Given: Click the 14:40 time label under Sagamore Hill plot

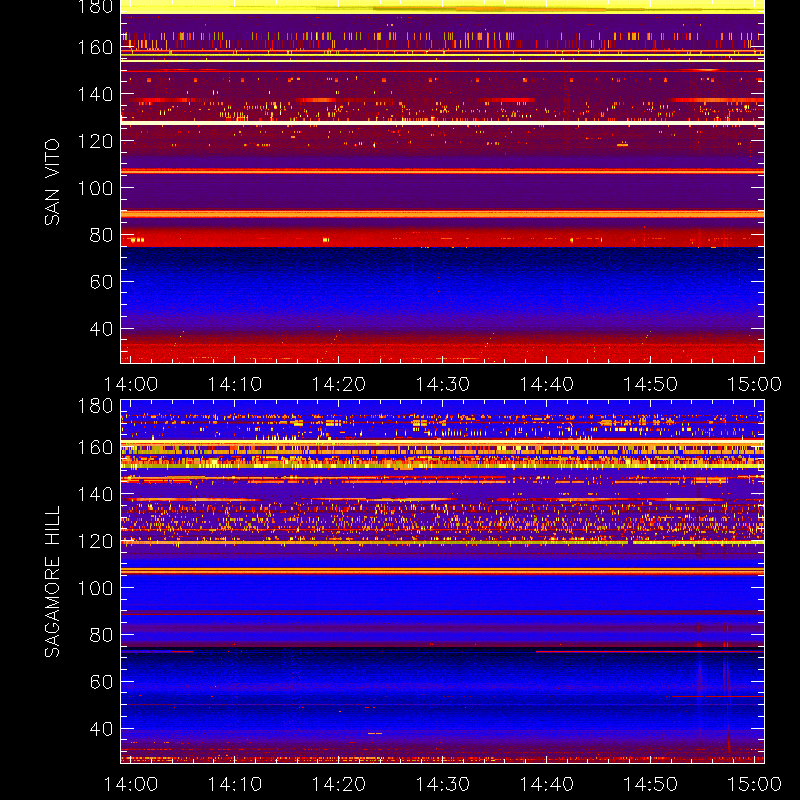Looking at the screenshot, I should click(546, 784).
